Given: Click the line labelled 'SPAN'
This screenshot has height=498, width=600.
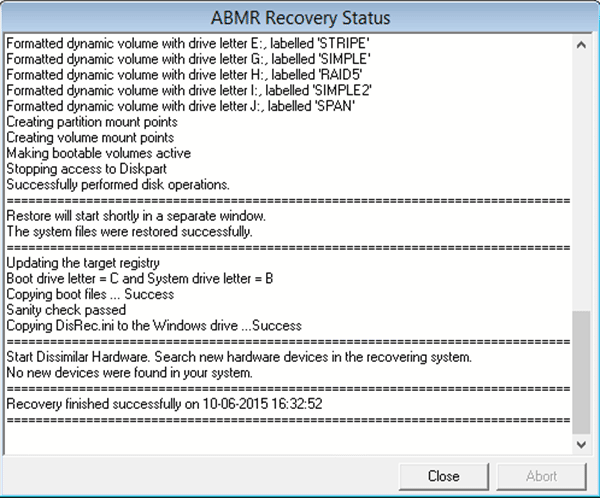Looking at the screenshot, I should (x=181, y=106).
